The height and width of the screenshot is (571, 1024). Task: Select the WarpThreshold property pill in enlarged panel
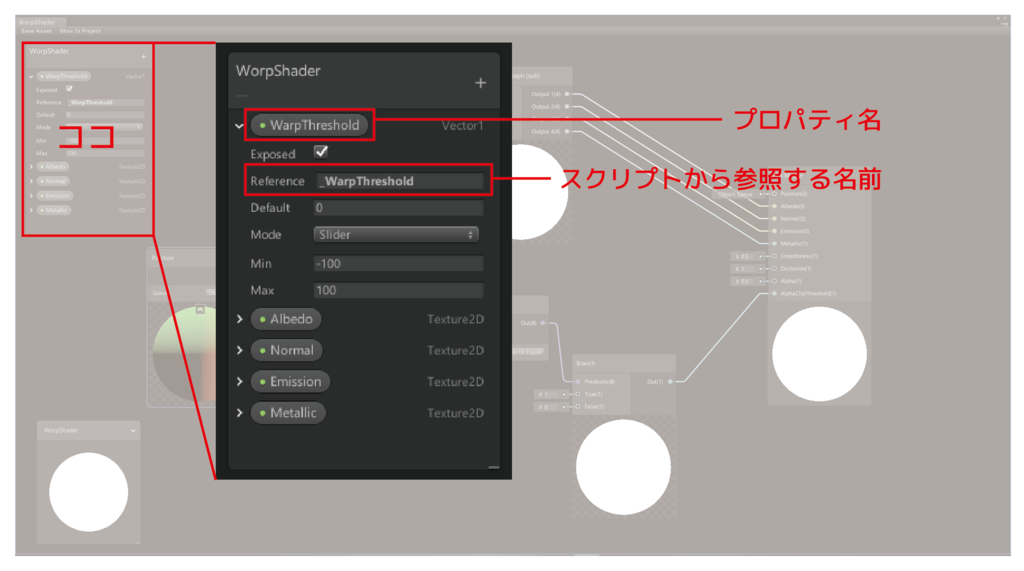(309, 125)
